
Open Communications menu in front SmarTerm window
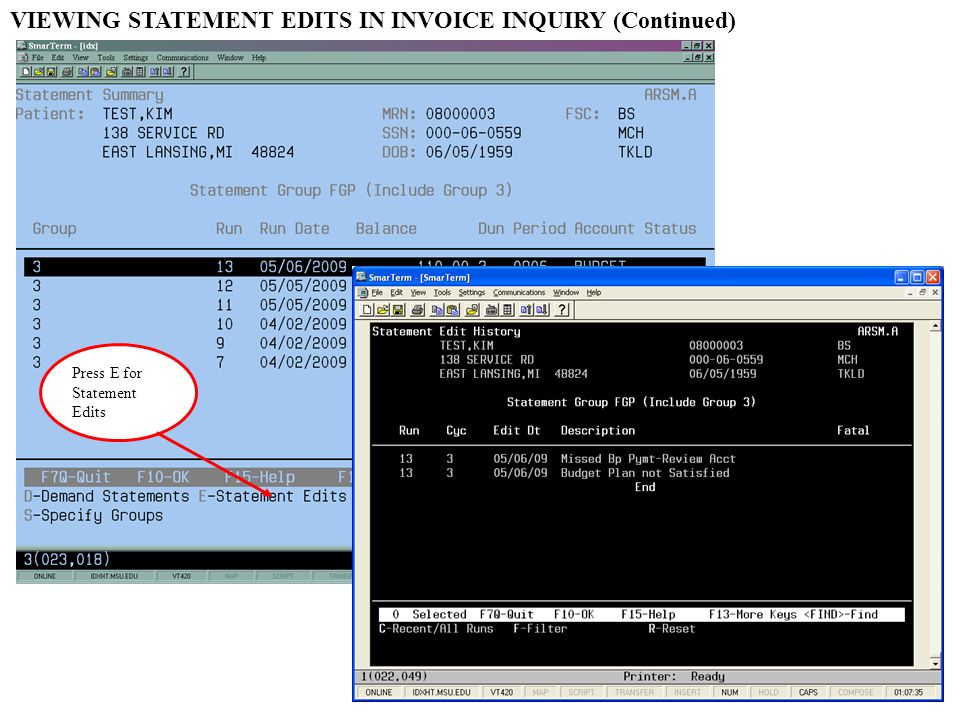point(519,293)
